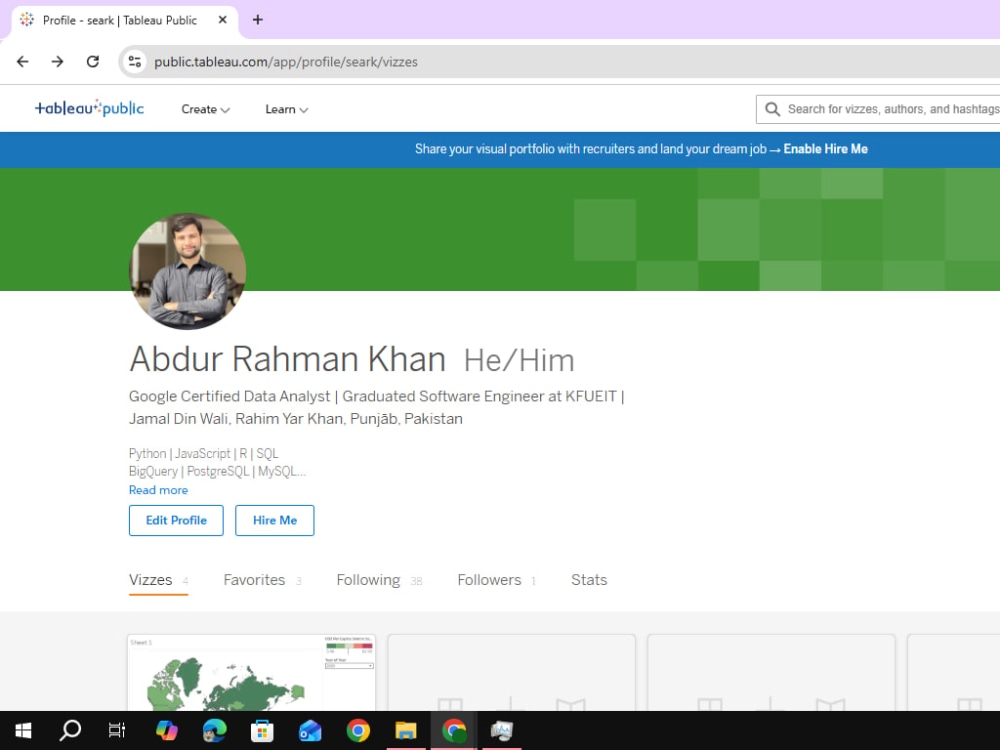Open Windows taskbar search

coord(70,730)
